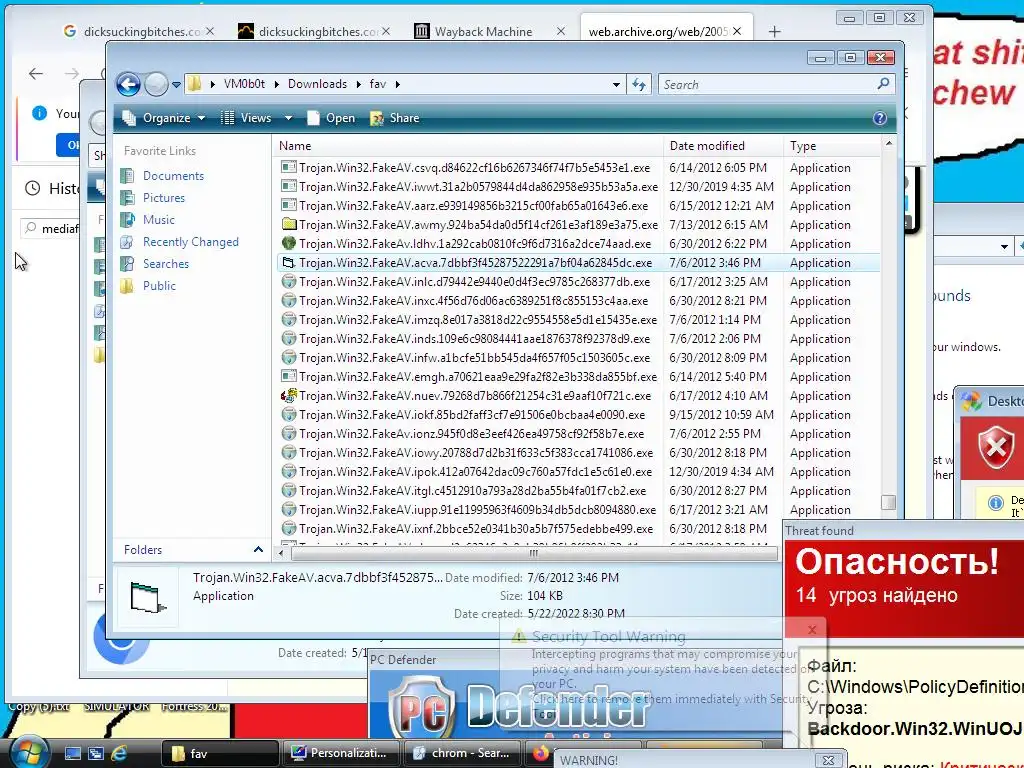Click file name Trojan.Win32.FakeAv.ionz.945f0d8e3eef426ea49758cf92f58b7e.exe
1024x768 pixels.
click(472, 434)
